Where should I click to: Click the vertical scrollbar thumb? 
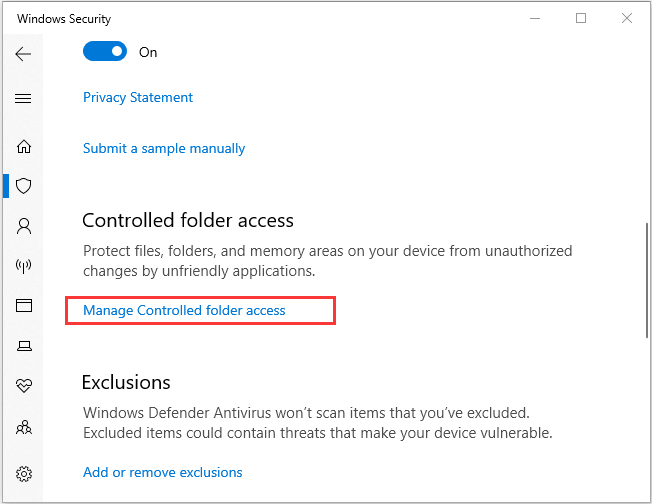pos(647,280)
